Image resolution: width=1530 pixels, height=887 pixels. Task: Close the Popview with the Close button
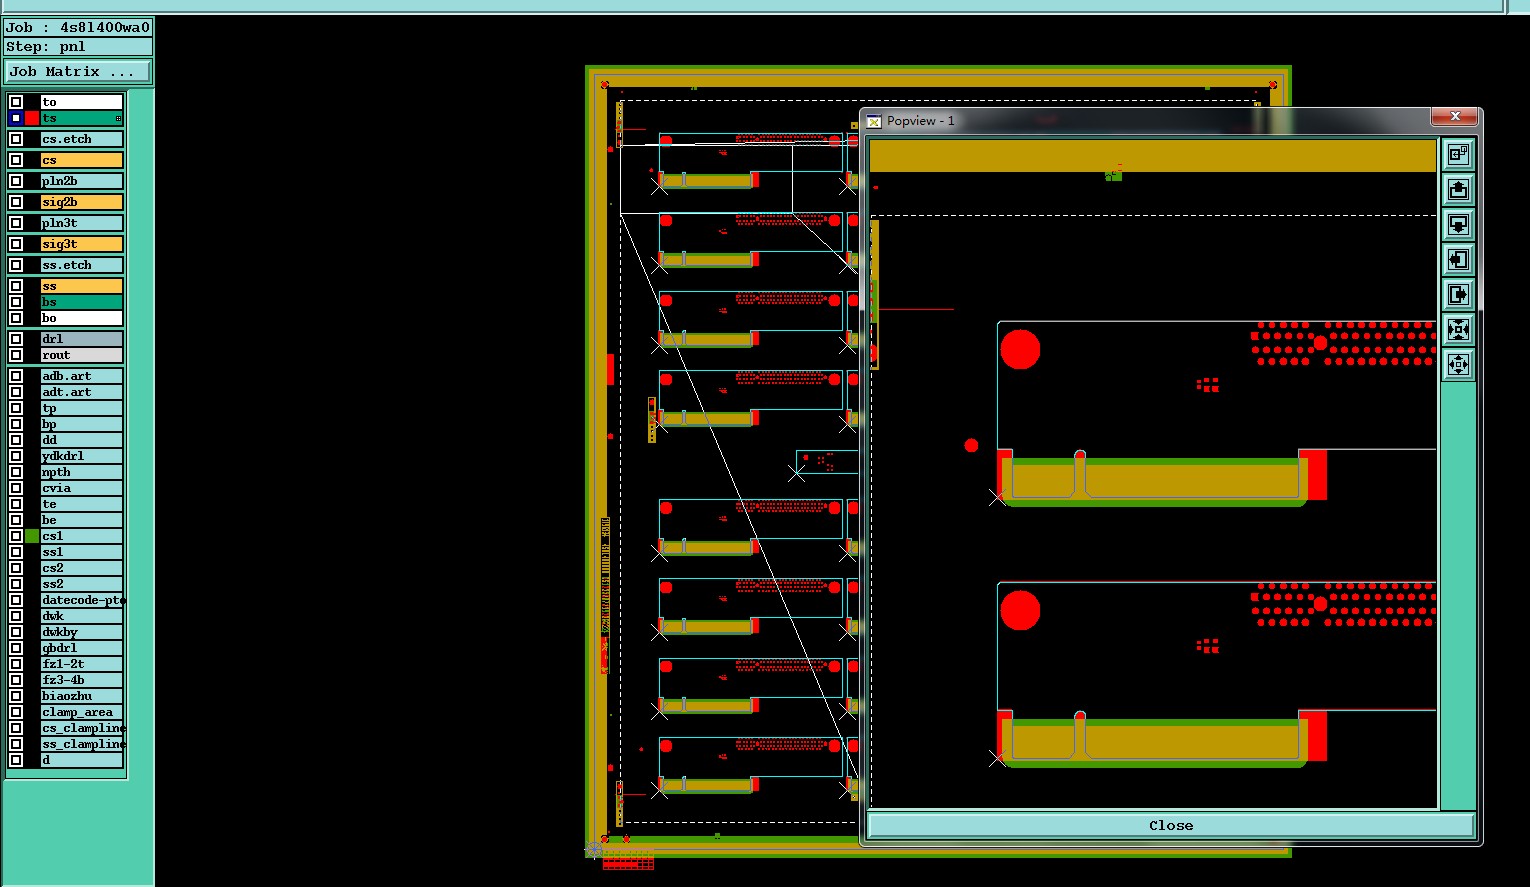[1171, 825]
